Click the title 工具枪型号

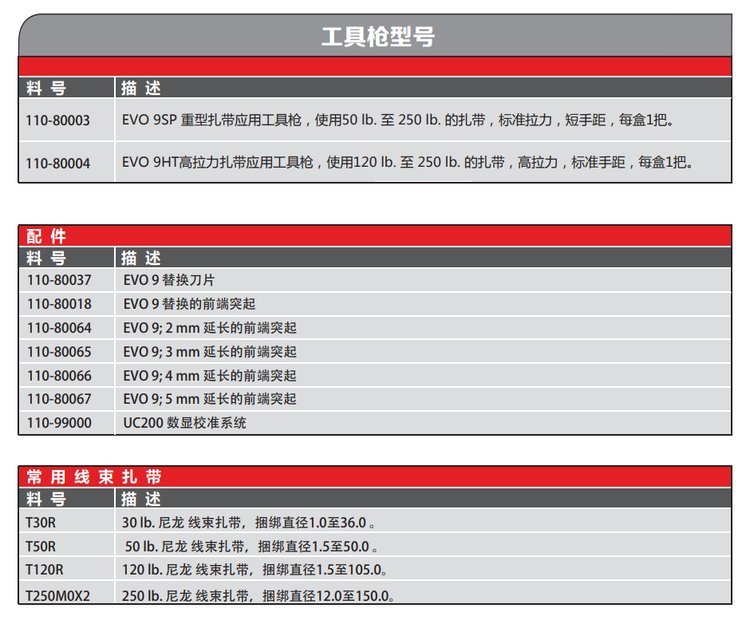coord(378,37)
